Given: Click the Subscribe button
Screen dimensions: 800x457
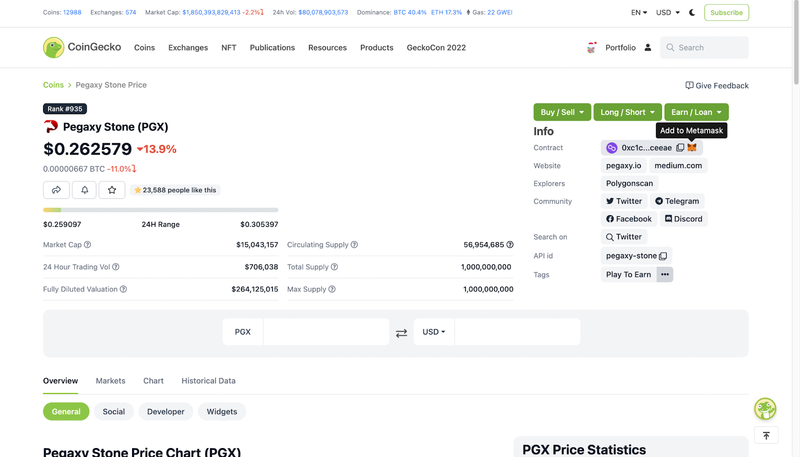Looking at the screenshot, I should [727, 12].
